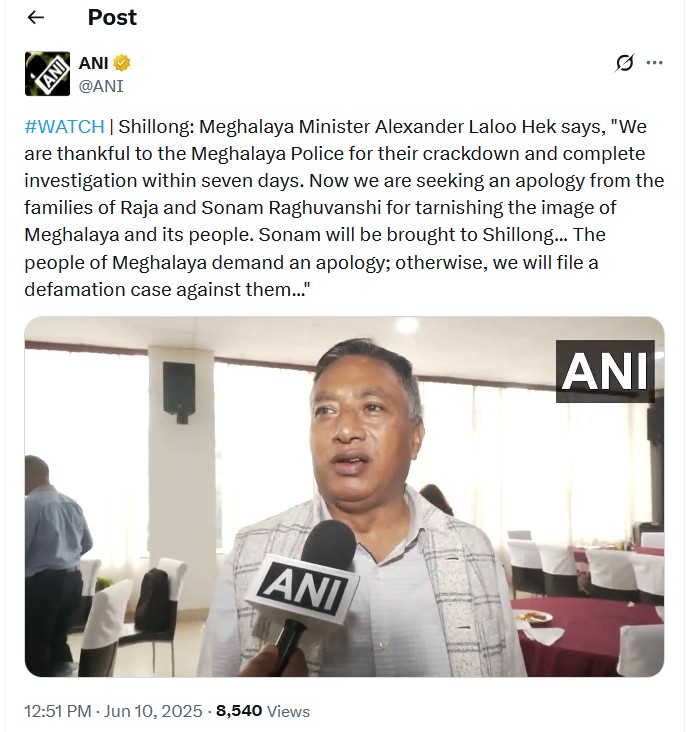The width and height of the screenshot is (692, 732).
Task: Play the minister interview video
Action: click(x=344, y=497)
